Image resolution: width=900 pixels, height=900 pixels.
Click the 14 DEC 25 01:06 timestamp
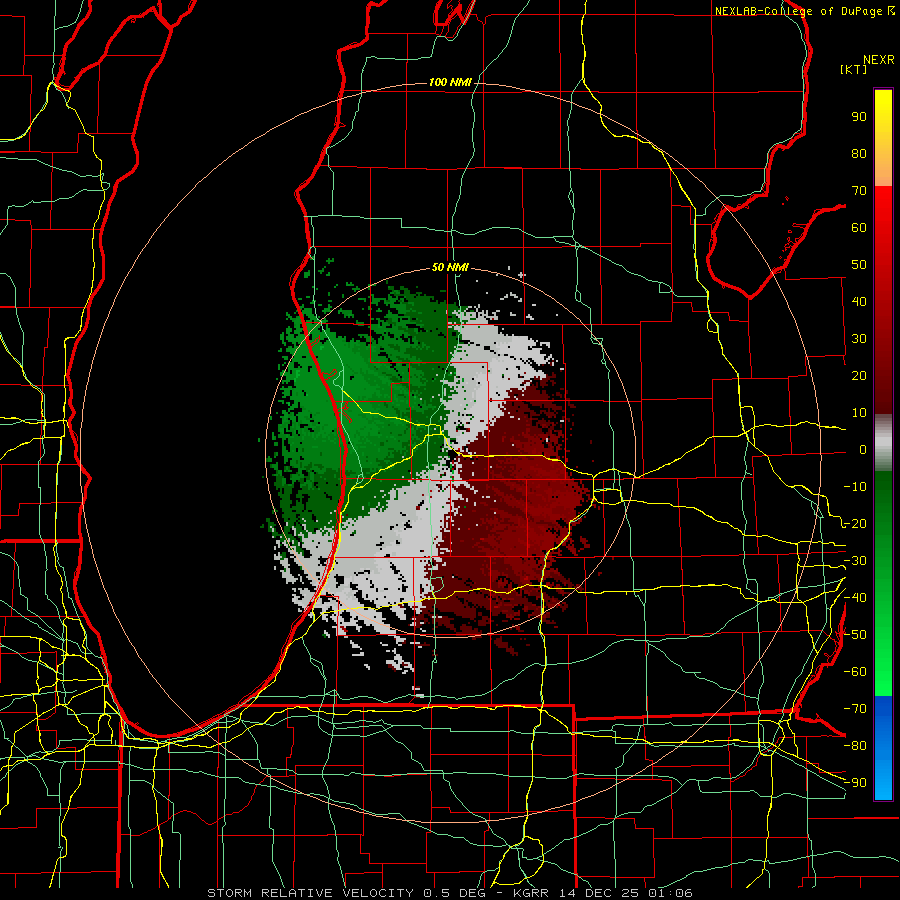click(624, 893)
